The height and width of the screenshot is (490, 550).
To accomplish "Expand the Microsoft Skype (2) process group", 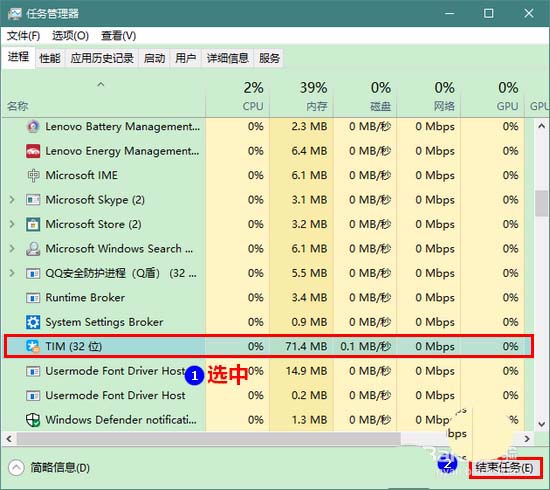I will tap(12, 200).
